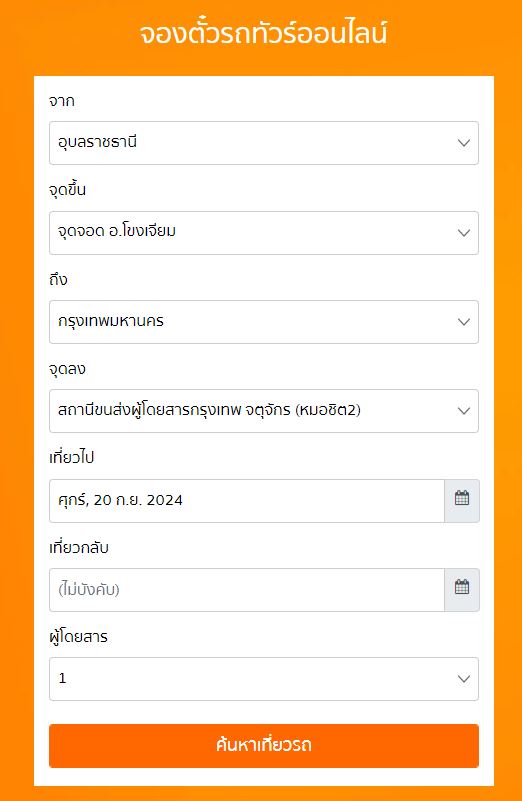Image resolution: width=522 pixels, height=801 pixels.
Task: Click the ค้นหาเที่ยวรถ search button
Action: (264, 745)
